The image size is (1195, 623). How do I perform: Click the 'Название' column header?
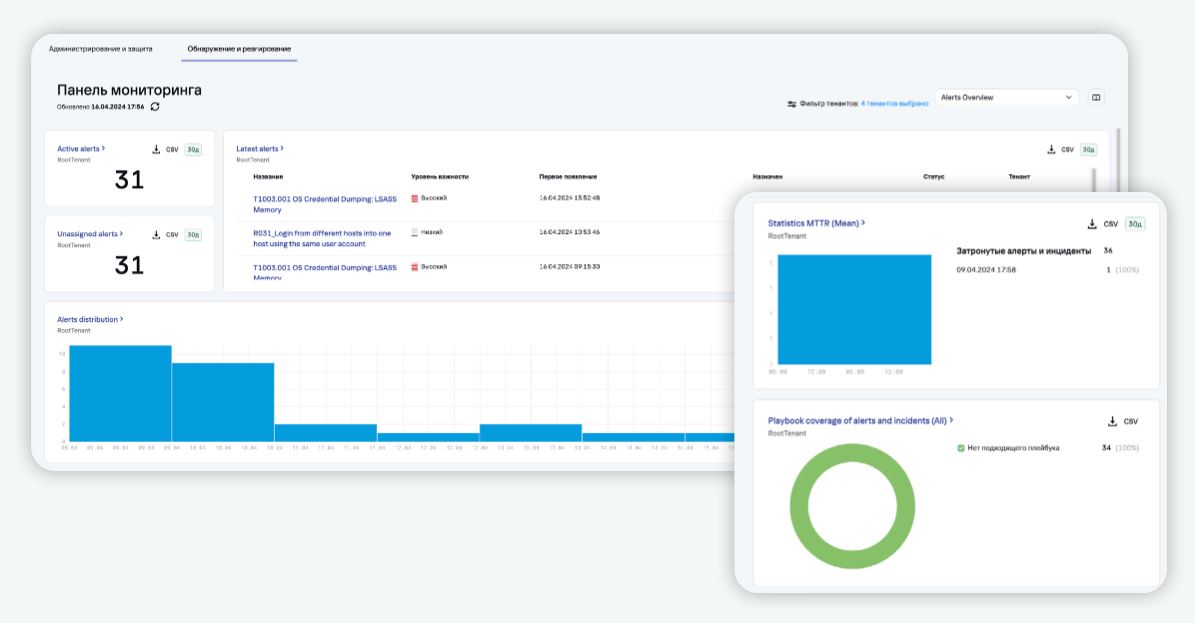point(268,177)
